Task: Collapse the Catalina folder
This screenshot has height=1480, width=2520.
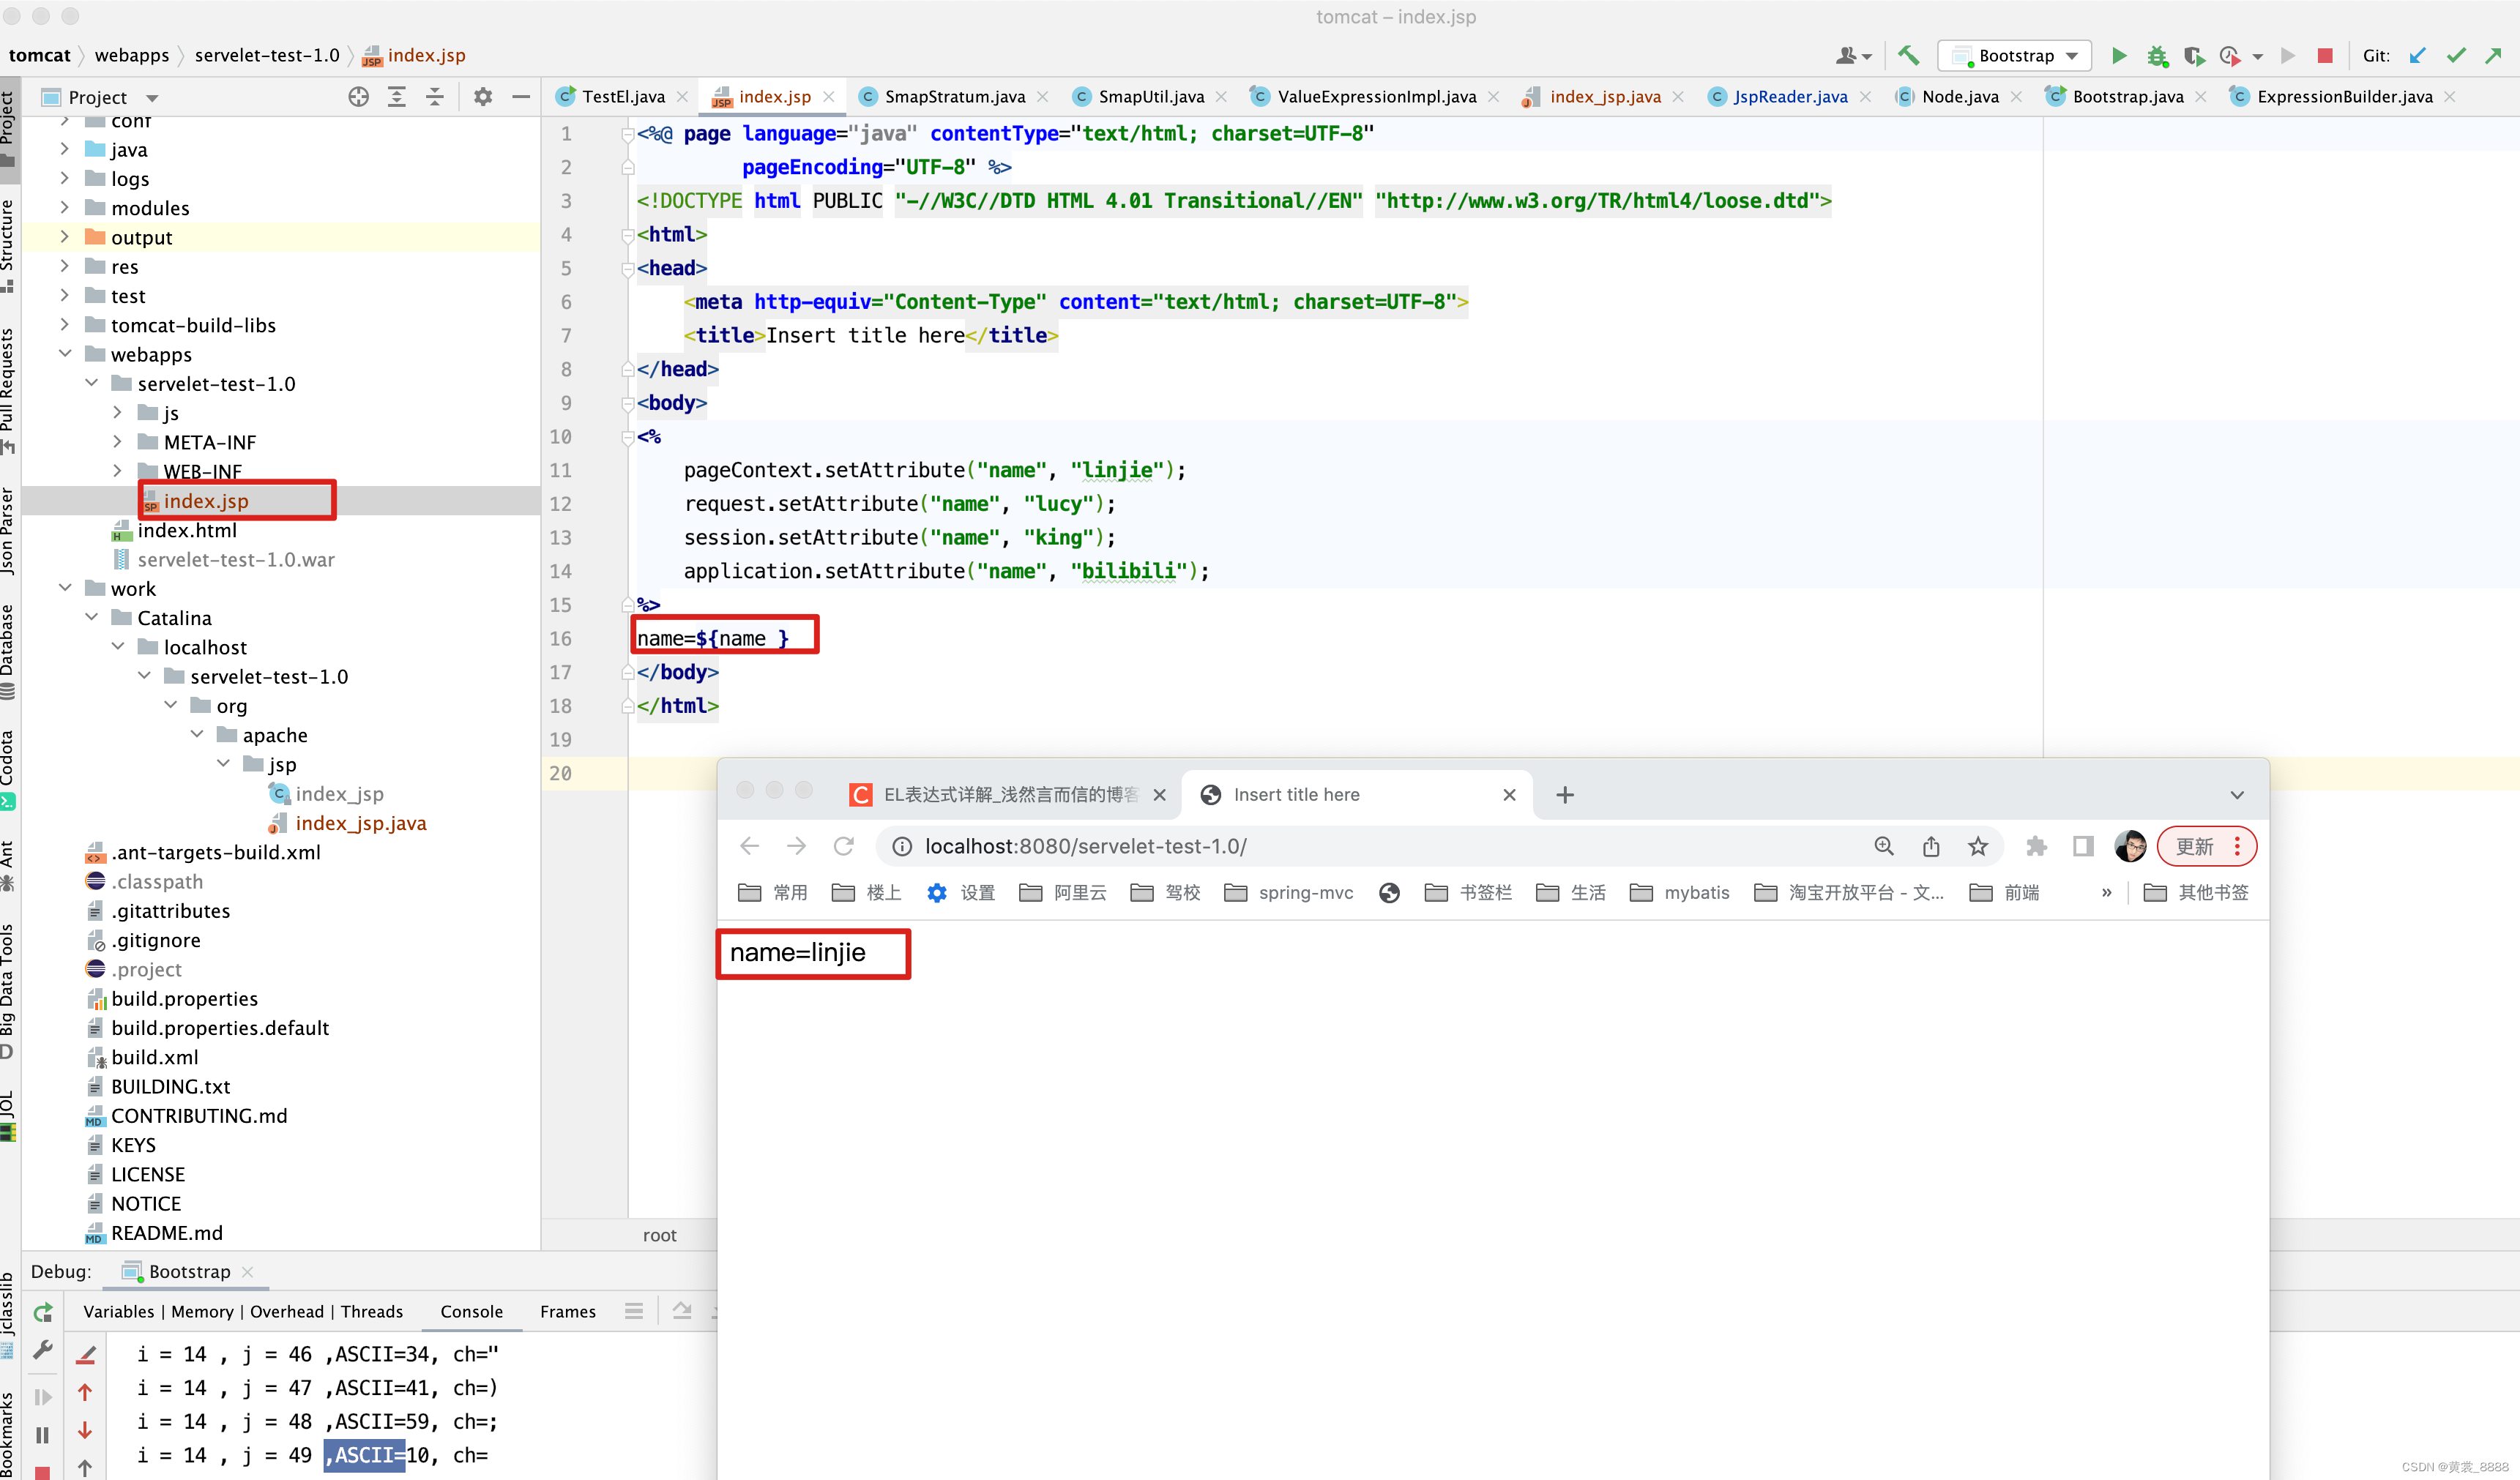Action: [x=91, y=617]
